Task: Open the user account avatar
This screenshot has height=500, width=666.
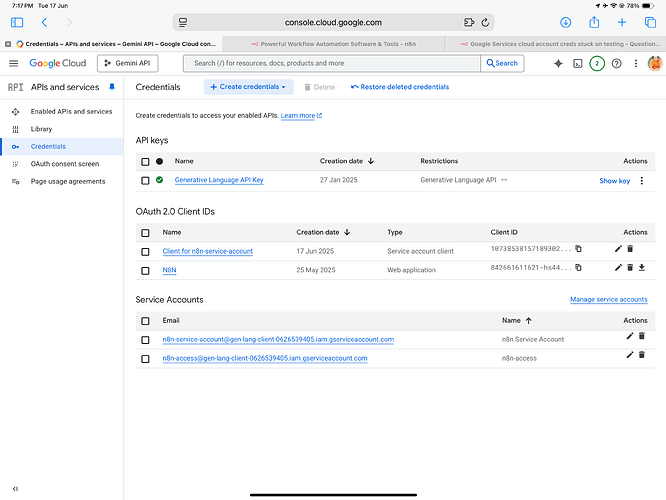Action: pyautogui.click(x=655, y=63)
